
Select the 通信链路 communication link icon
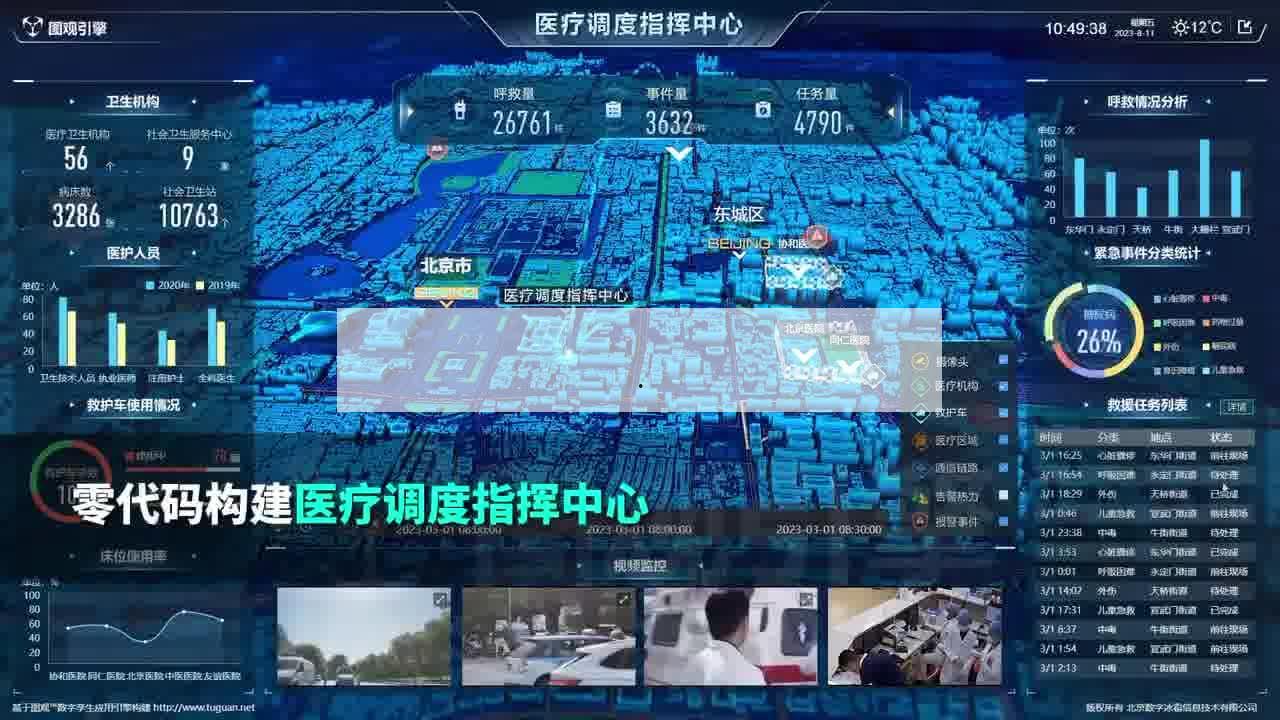pyautogui.click(x=919, y=469)
